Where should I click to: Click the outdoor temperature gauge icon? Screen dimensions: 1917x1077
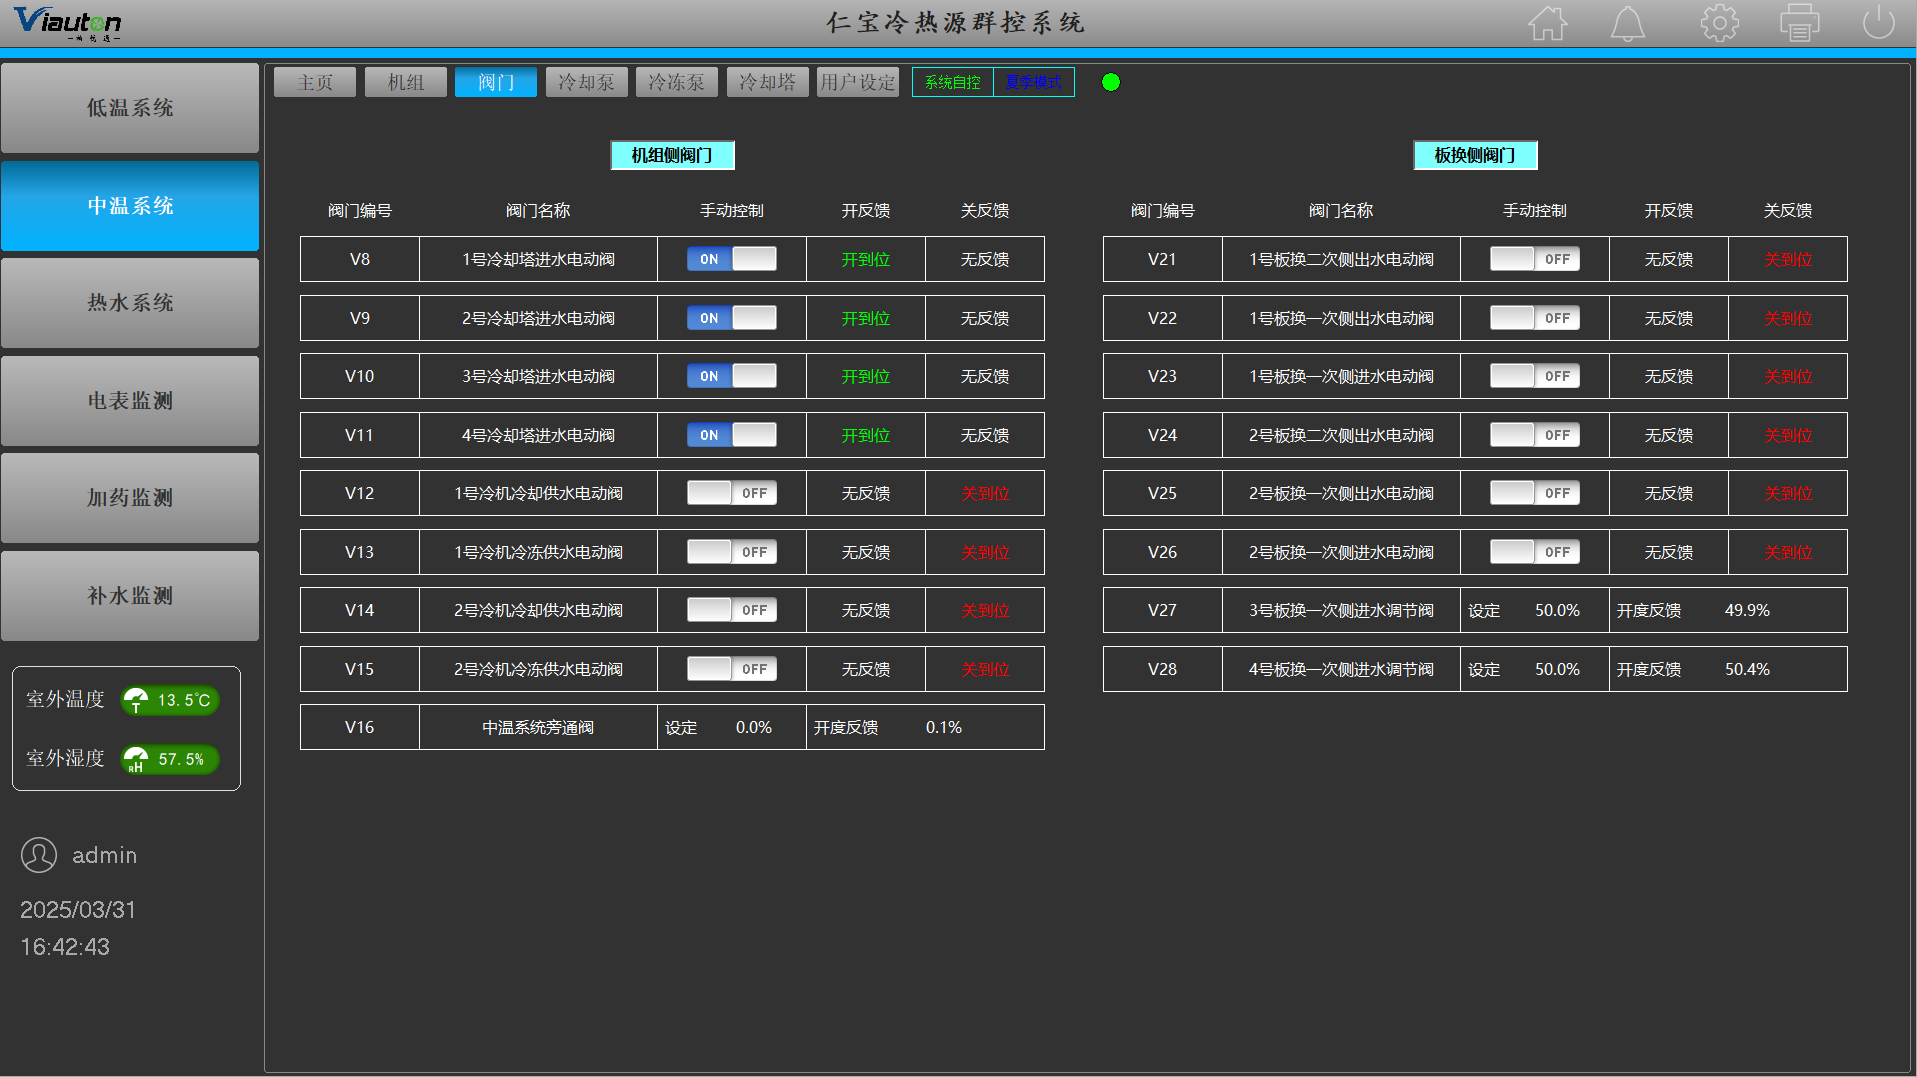click(136, 700)
